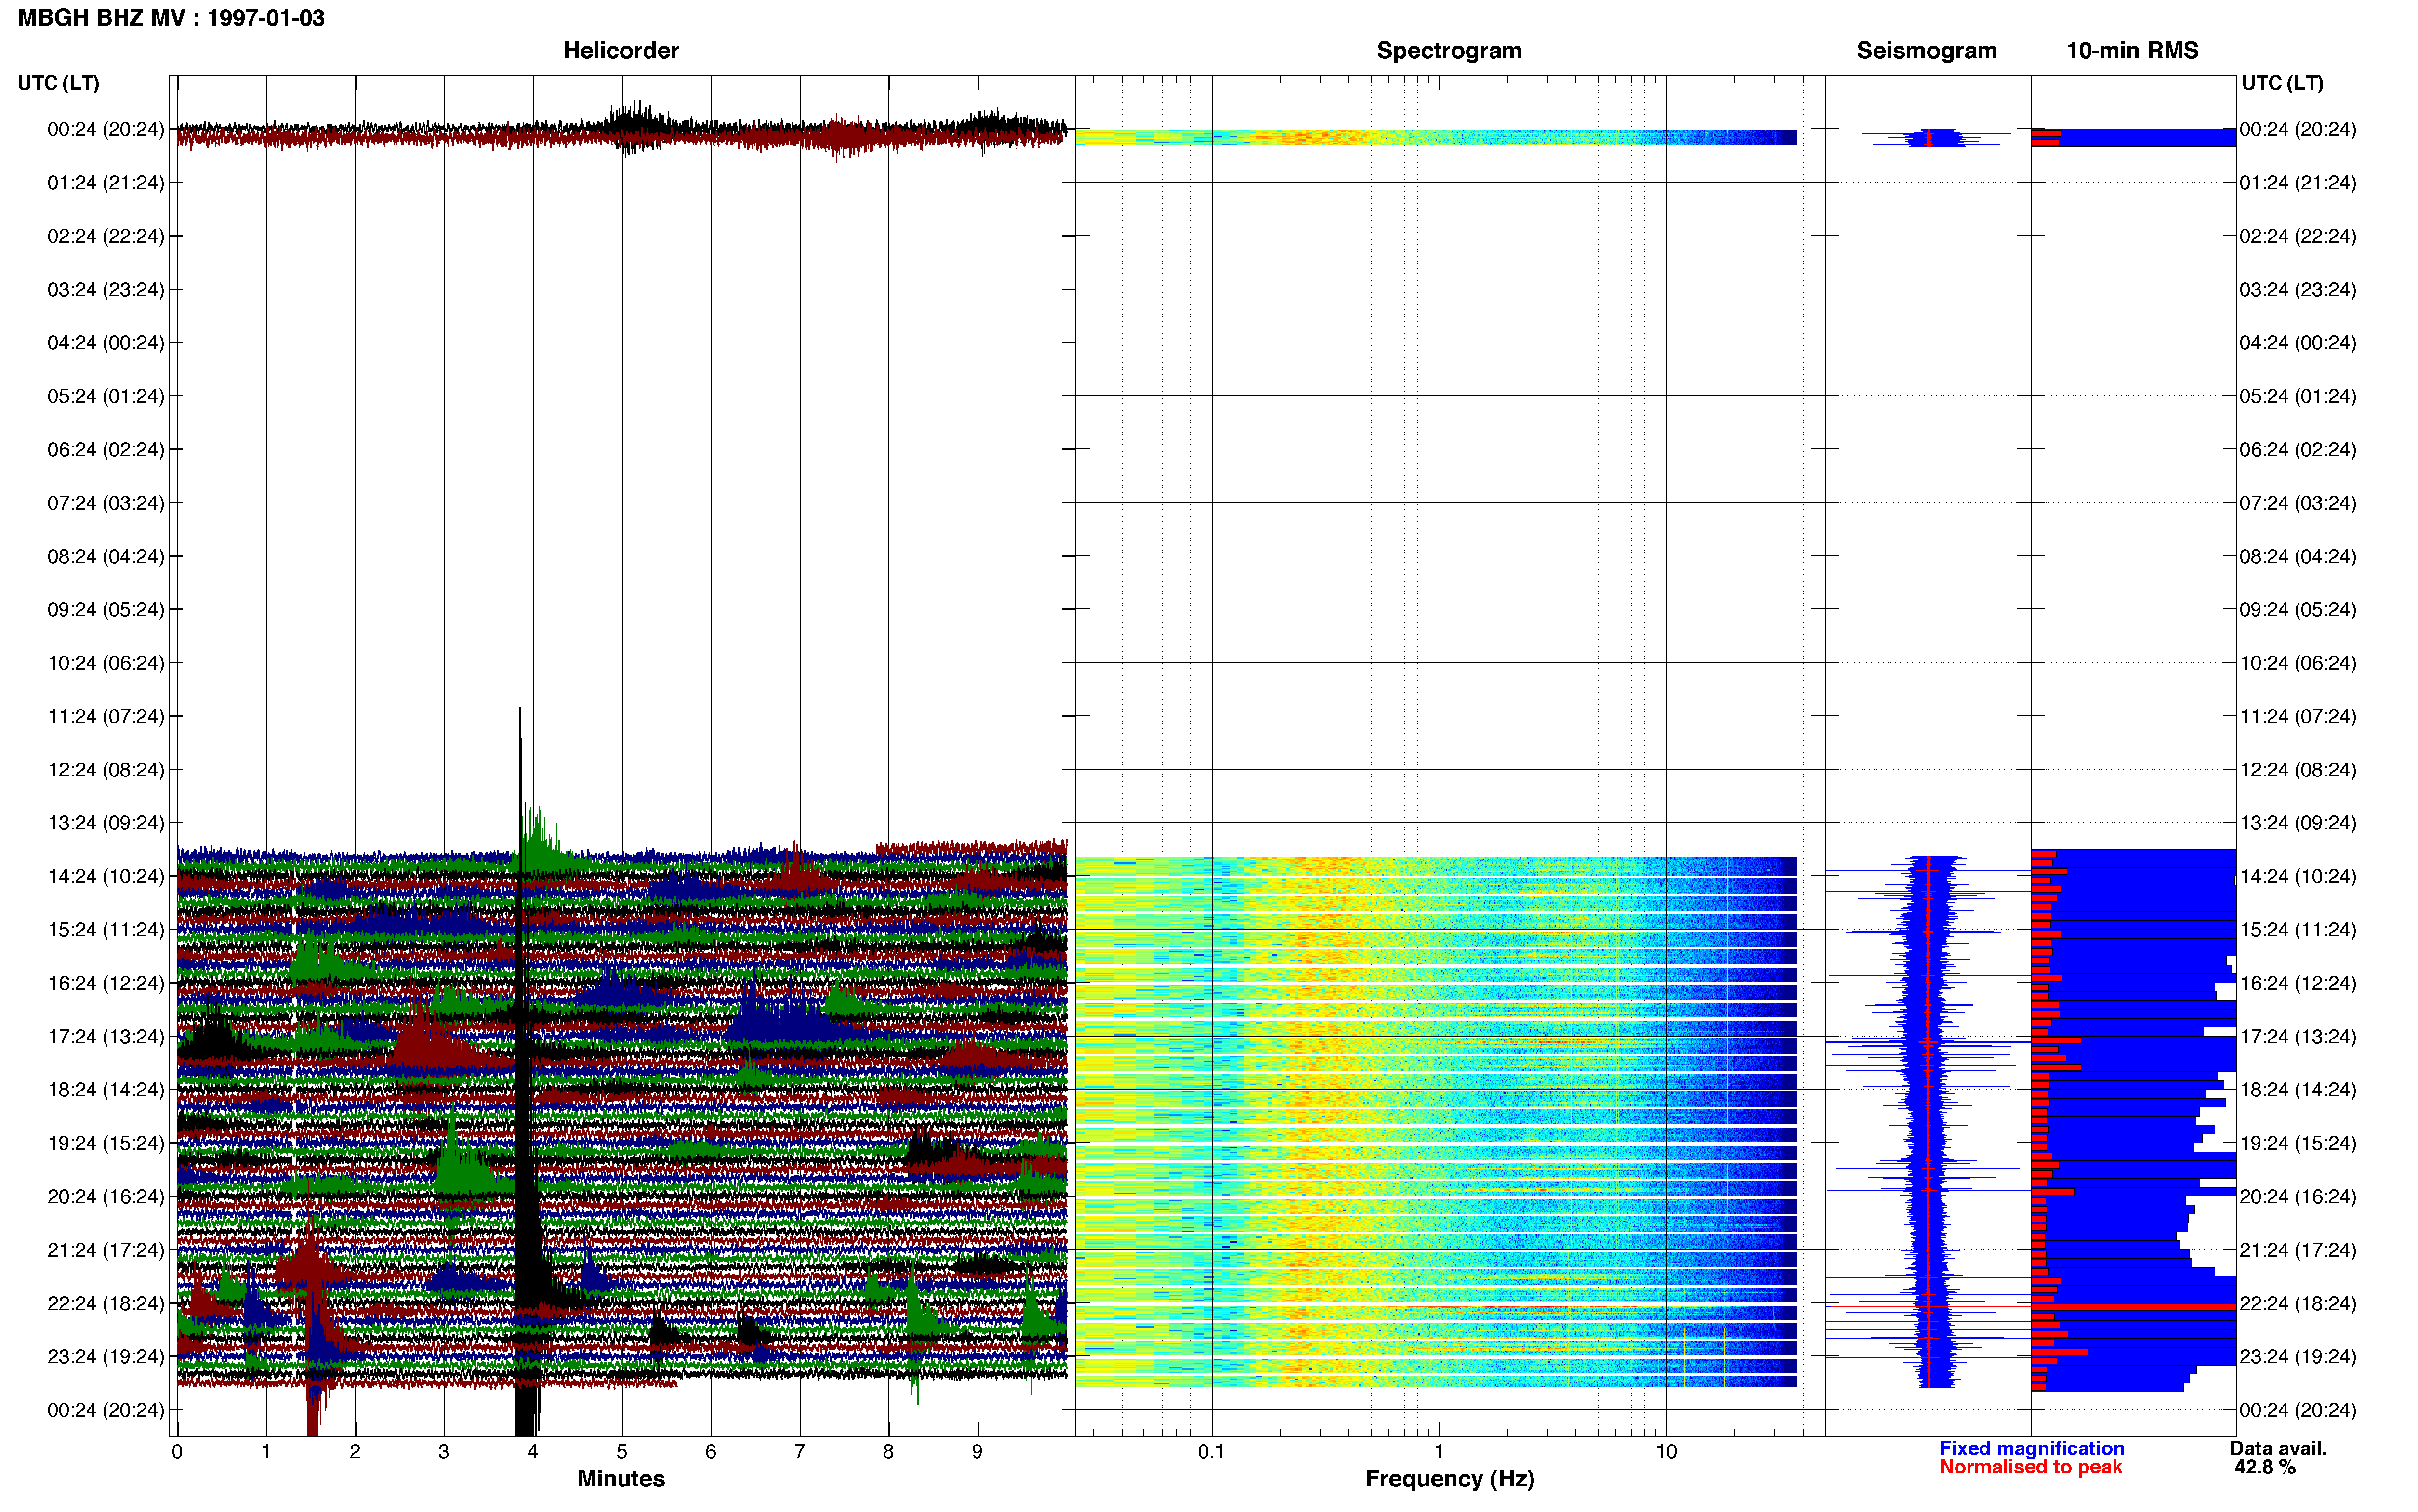
Task: Click the 'Fixed magnification' legend text
Action: click(2031, 1448)
